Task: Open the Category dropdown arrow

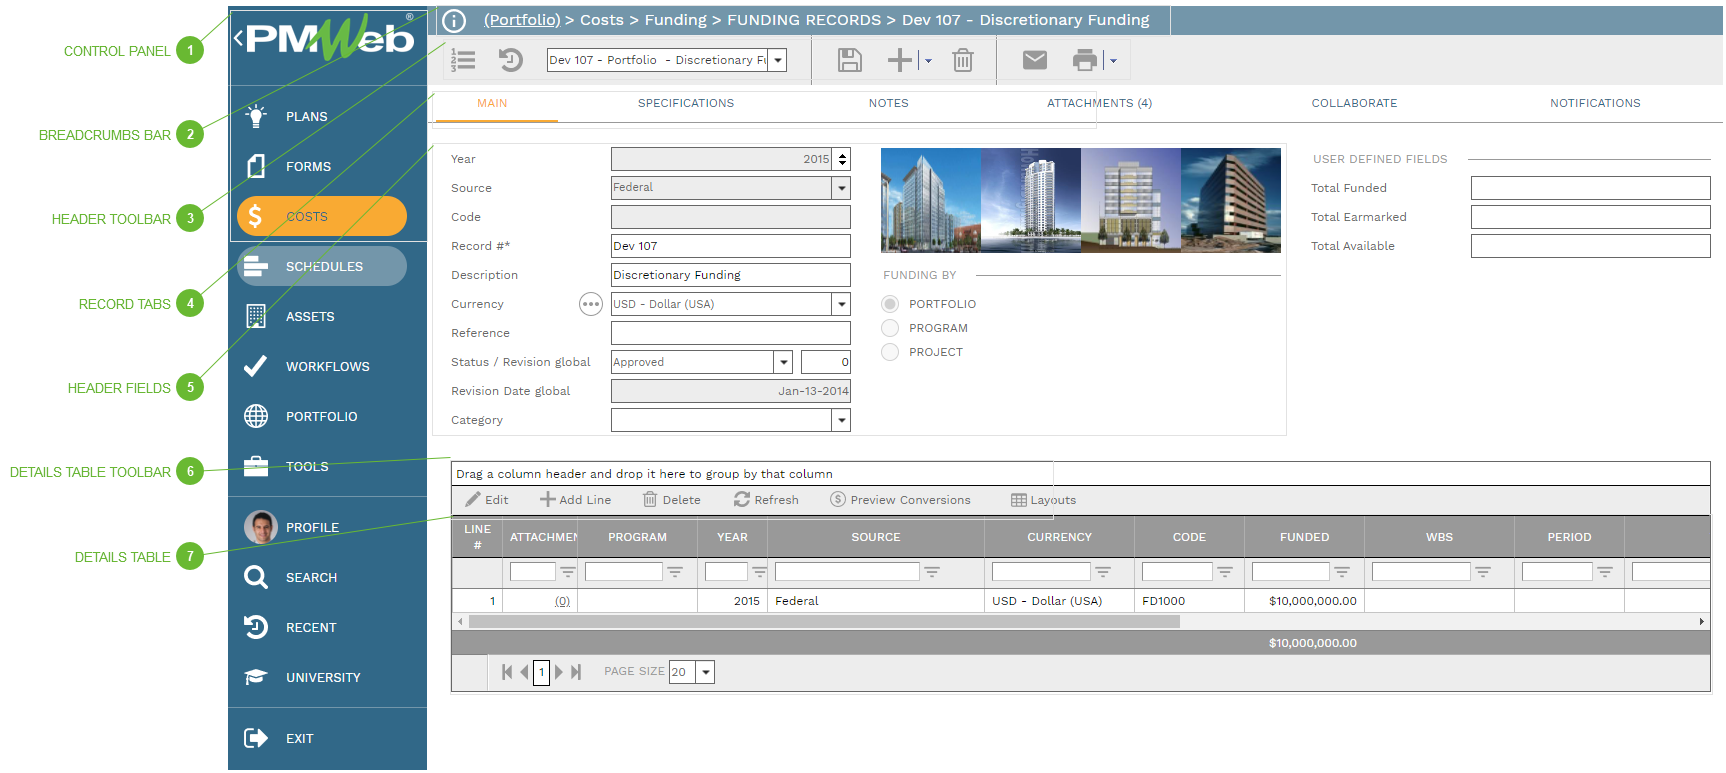Action: coord(841,421)
